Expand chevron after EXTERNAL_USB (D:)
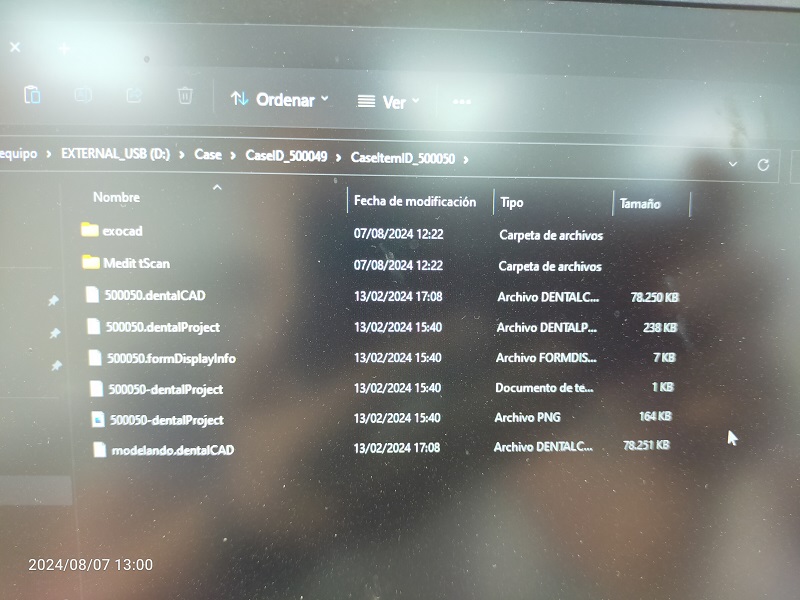The height and width of the screenshot is (600, 800). click(x=182, y=155)
